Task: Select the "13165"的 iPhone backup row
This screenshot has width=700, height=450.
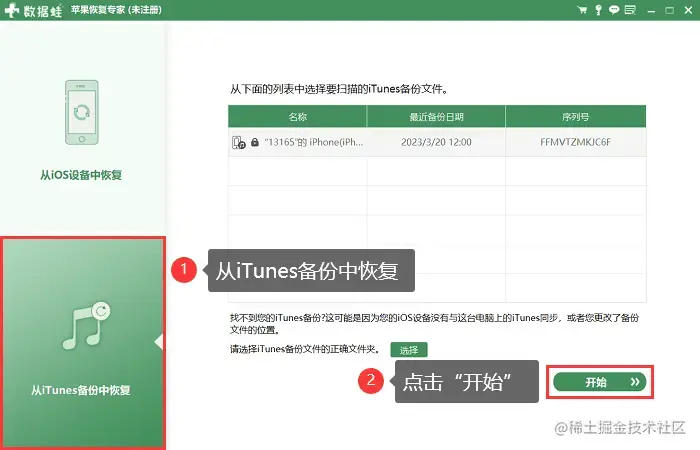Action: pyautogui.click(x=437, y=142)
